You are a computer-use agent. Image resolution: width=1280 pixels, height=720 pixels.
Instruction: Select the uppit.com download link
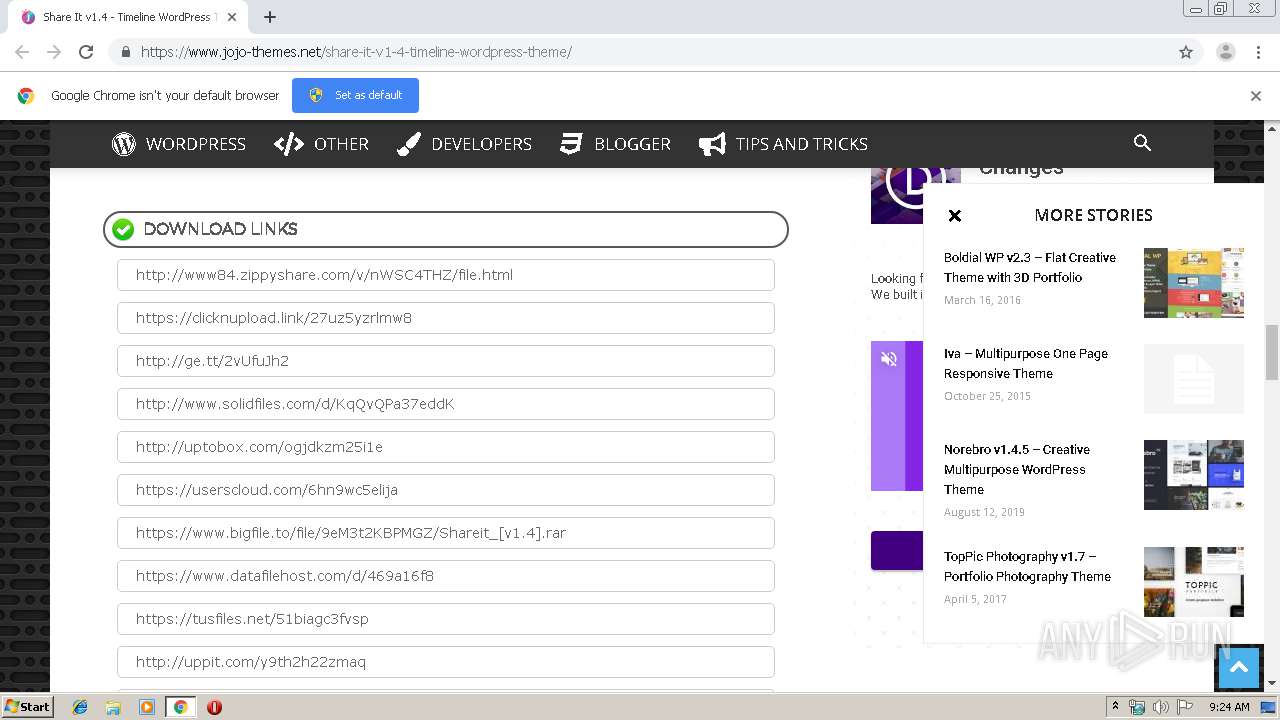point(446,662)
